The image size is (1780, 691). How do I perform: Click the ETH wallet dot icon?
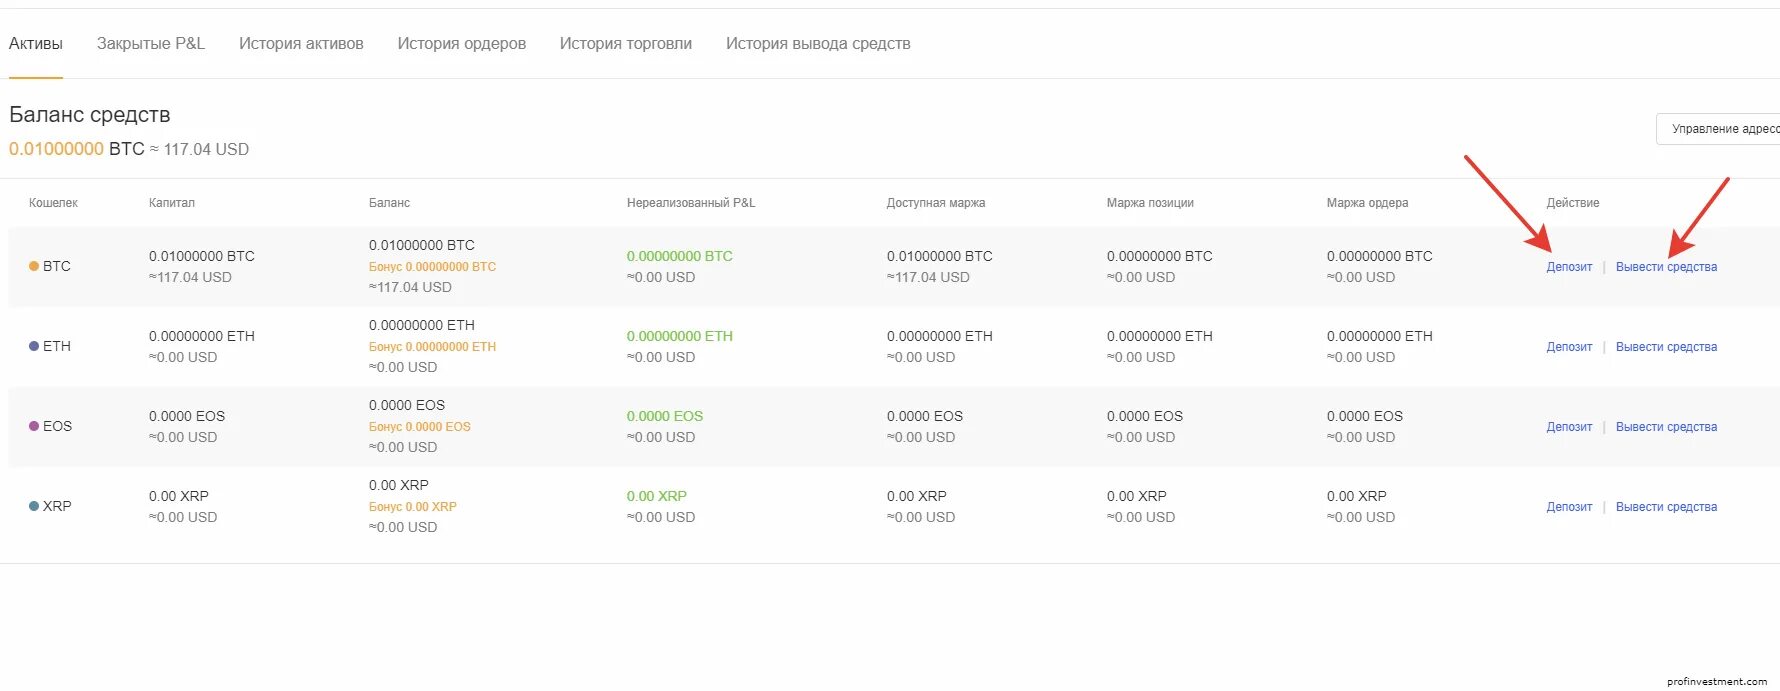point(34,346)
